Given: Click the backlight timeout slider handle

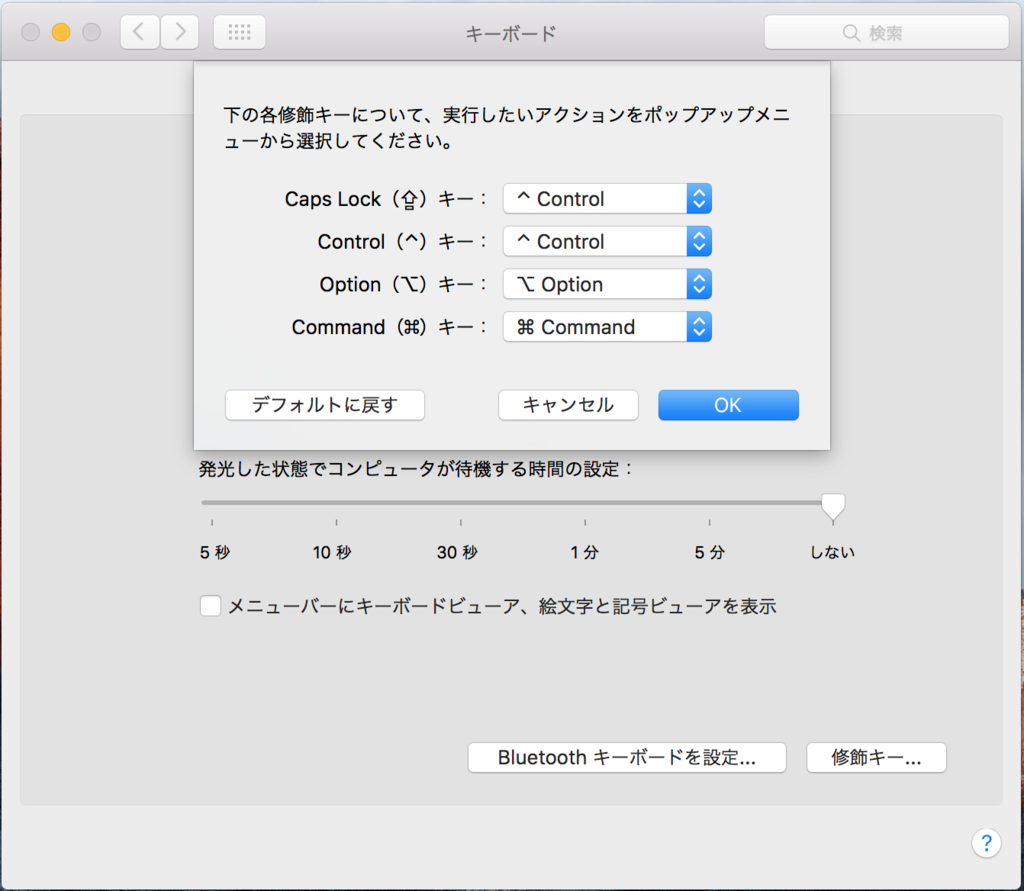Looking at the screenshot, I should pyautogui.click(x=833, y=505).
